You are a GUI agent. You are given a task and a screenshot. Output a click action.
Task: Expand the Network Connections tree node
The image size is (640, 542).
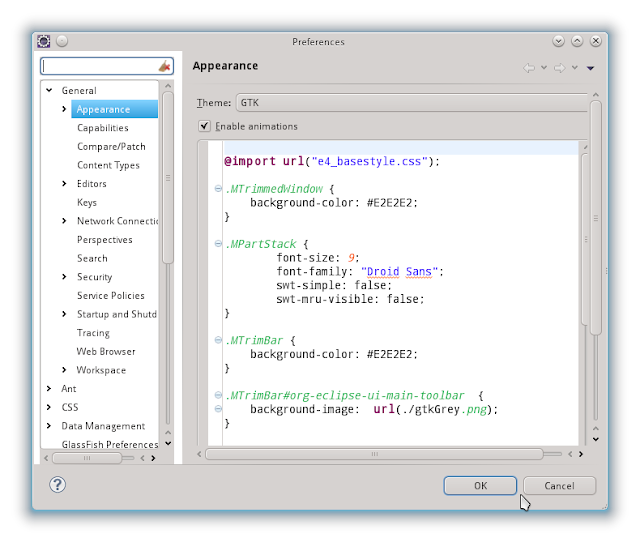point(64,221)
